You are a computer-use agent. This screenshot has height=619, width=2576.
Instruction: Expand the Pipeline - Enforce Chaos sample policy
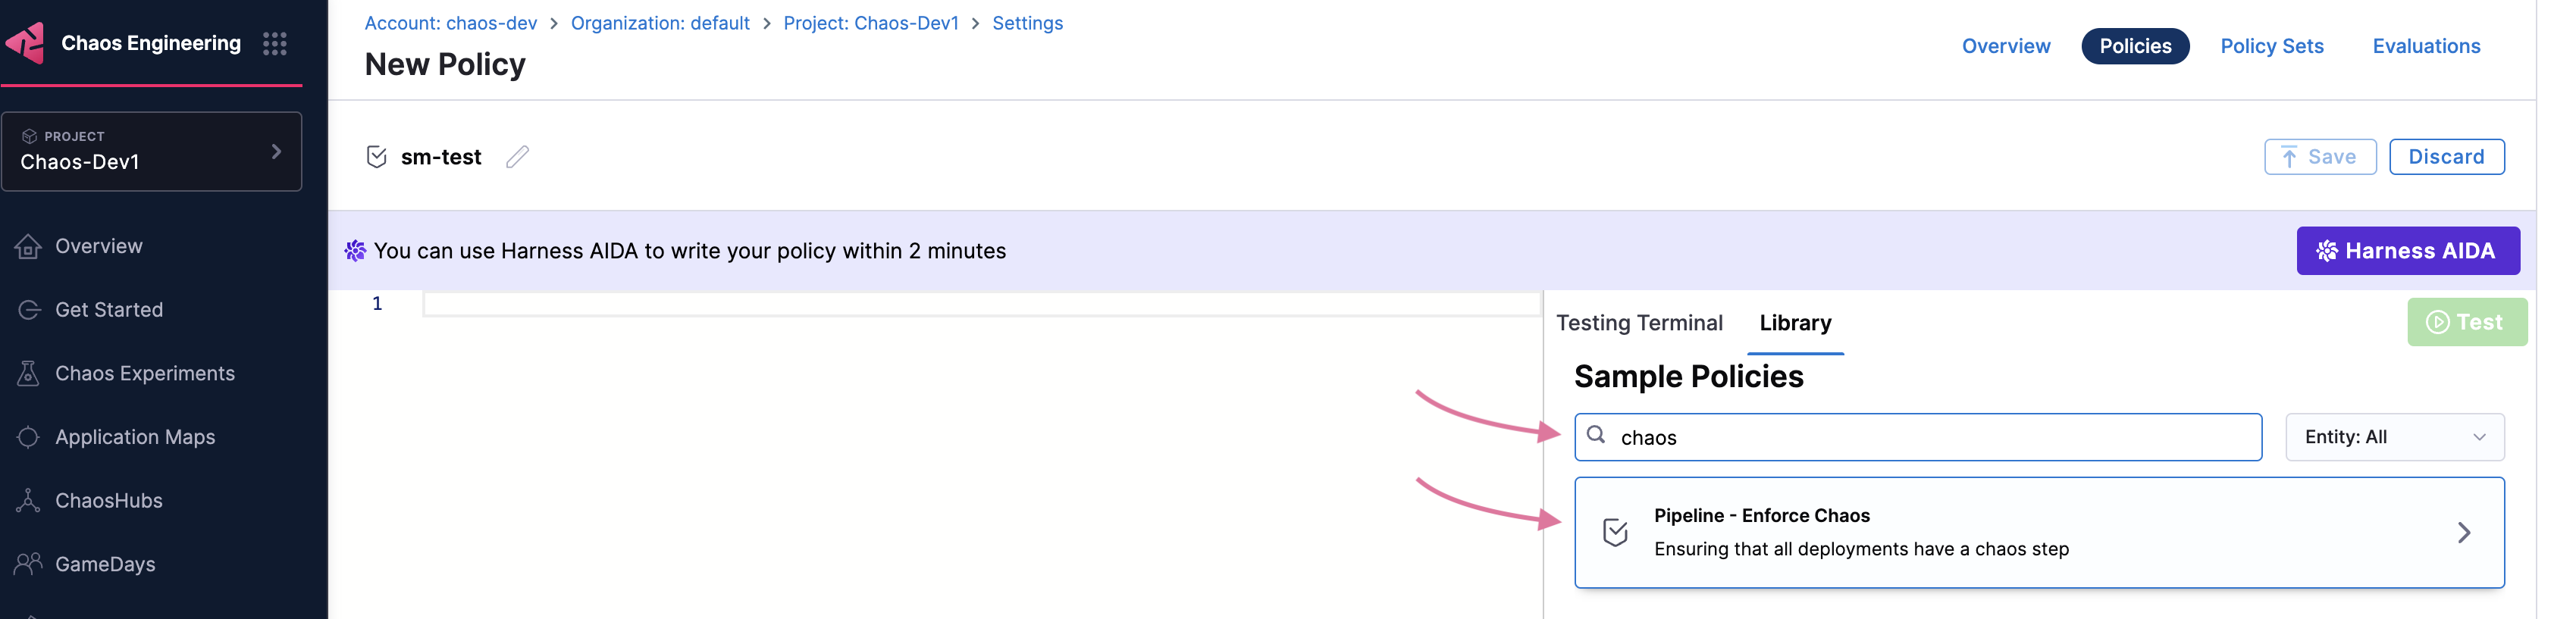point(2462,532)
